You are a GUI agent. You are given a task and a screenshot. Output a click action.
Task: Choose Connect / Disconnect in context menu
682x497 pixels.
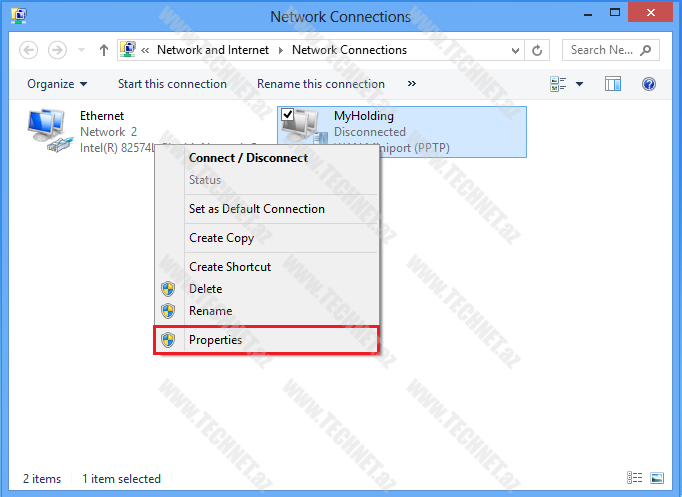(x=248, y=158)
